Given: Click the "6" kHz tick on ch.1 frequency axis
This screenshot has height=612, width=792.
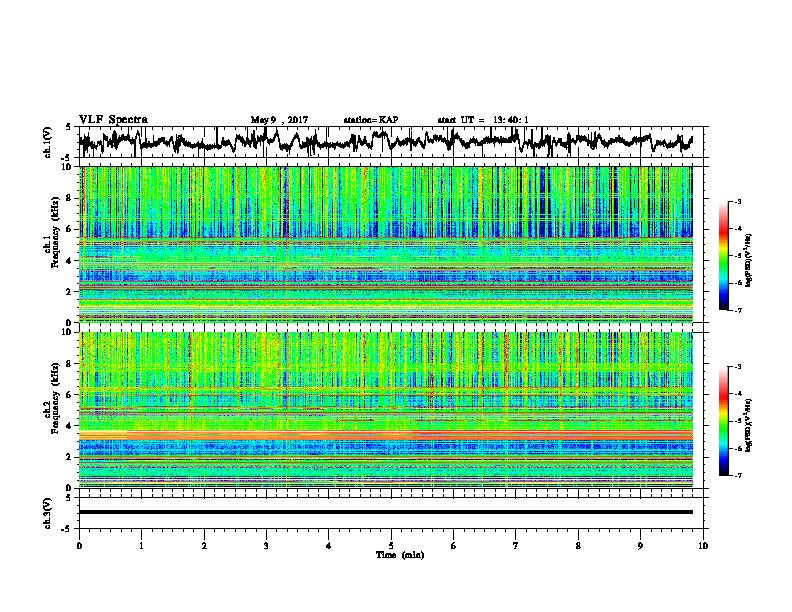Looking at the screenshot, I should [x=70, y=229].
